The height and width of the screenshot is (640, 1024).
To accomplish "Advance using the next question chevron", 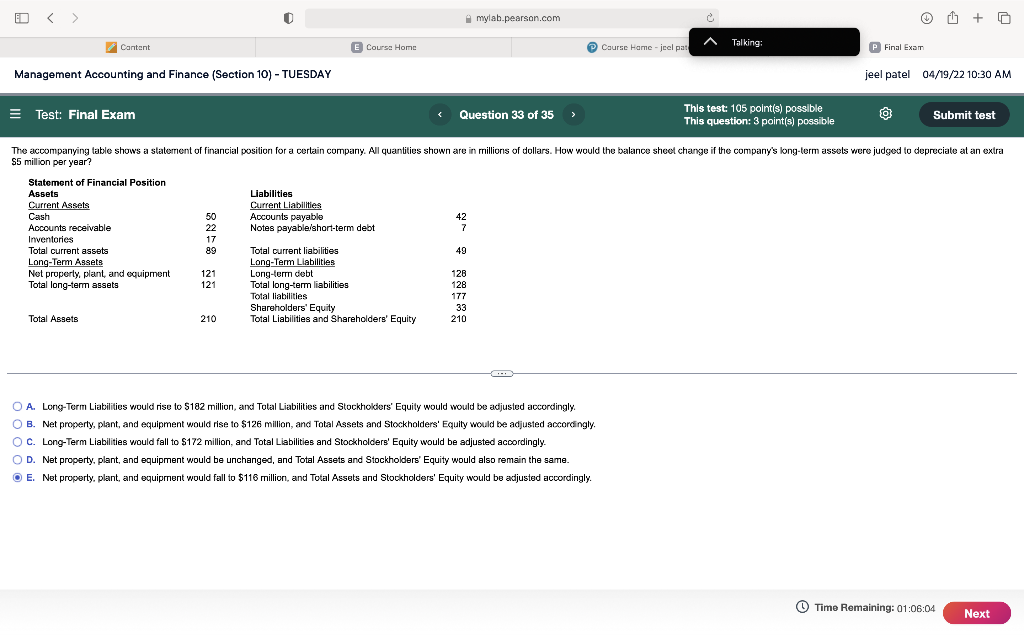I will pyautogui.click(x=572, y=114).
